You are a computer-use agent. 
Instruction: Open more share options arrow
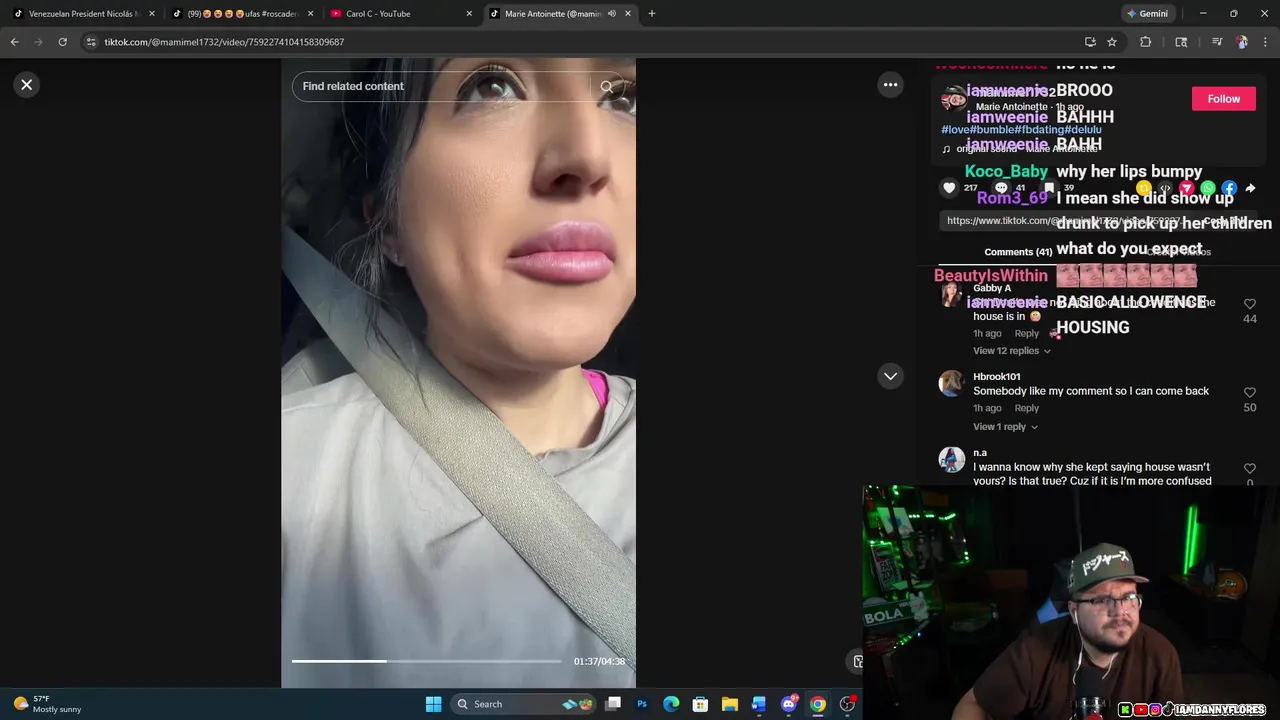1250,188
